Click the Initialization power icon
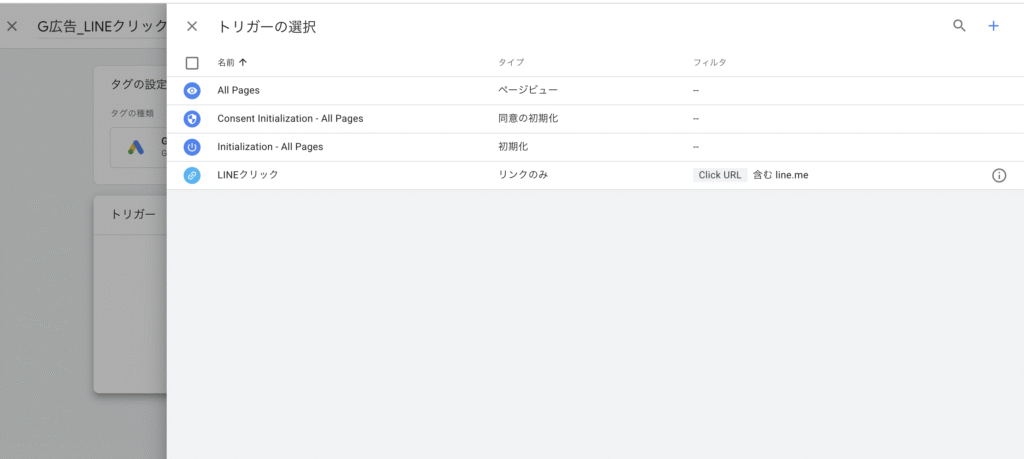Image resolution: width=1024 pixels, height=459 pixels. pyautogui.click(x=192, y=146)
